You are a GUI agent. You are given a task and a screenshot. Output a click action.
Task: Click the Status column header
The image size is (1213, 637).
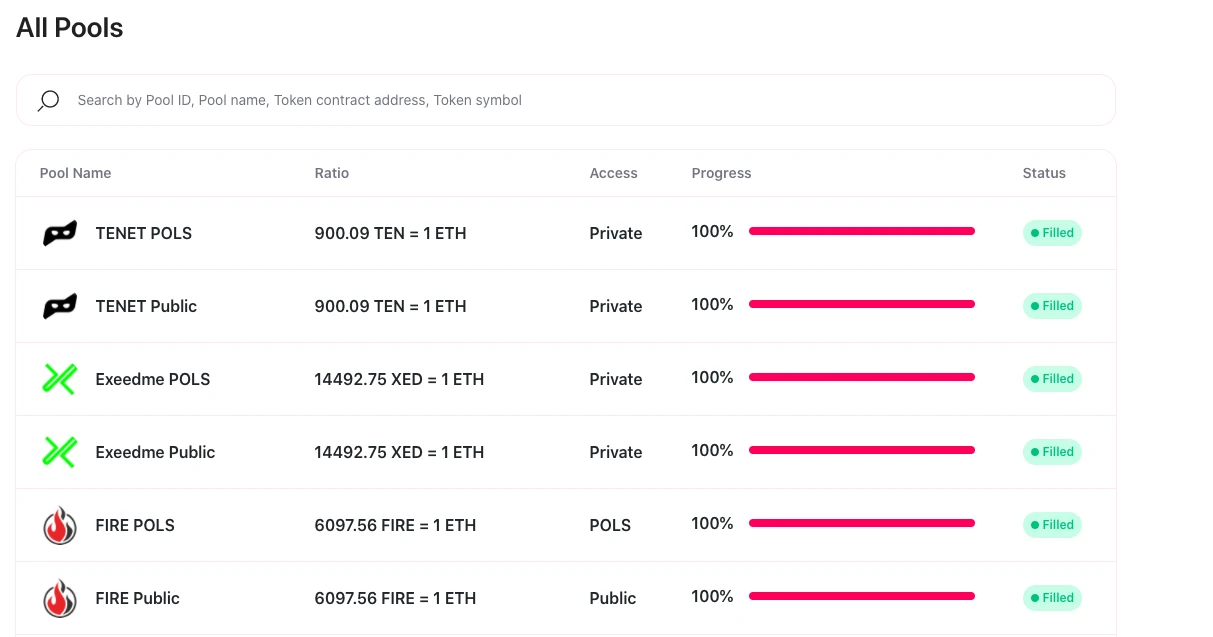(1044, 173)
